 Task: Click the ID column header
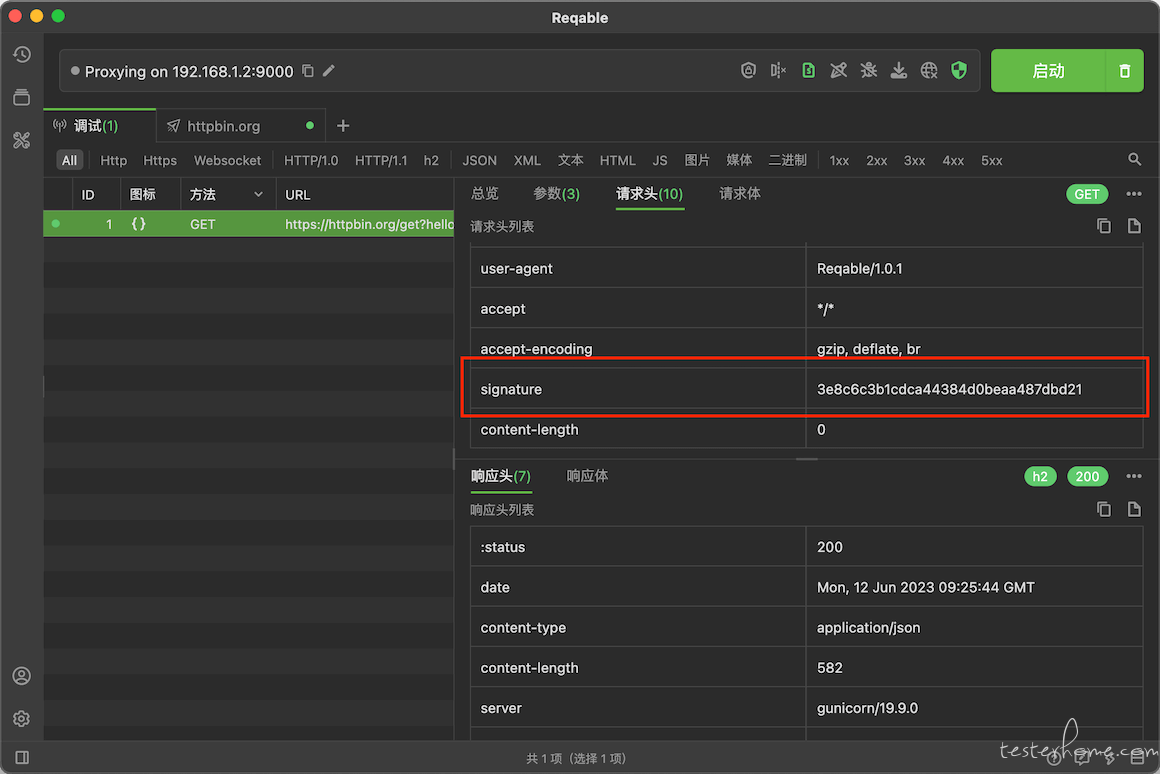(x=88, y=195)
